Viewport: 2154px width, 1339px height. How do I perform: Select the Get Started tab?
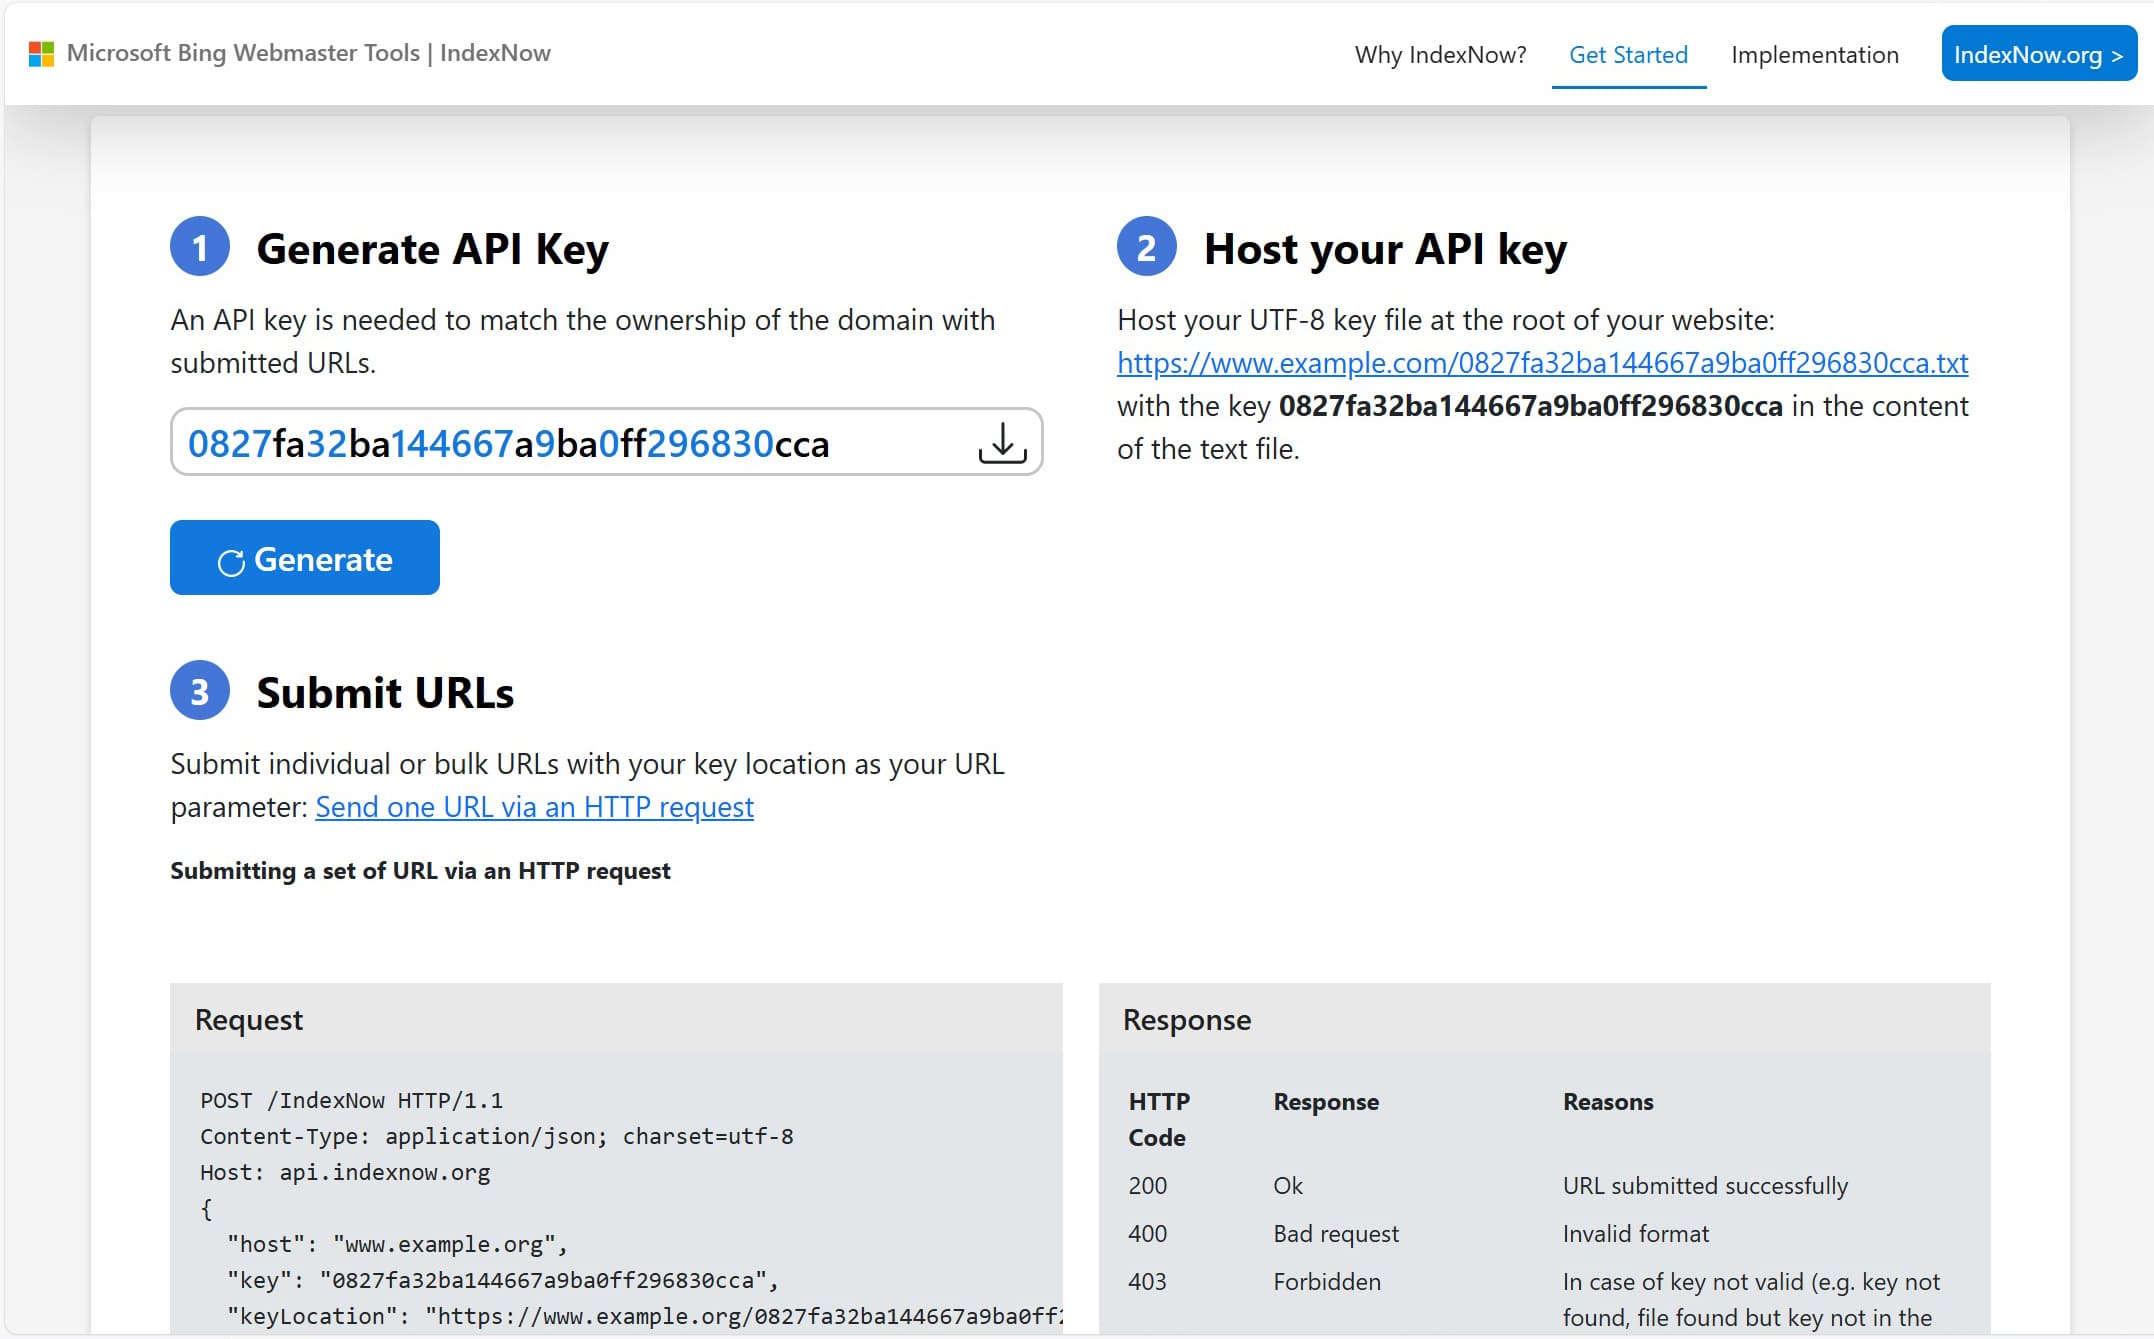(x=1628, y=55)
